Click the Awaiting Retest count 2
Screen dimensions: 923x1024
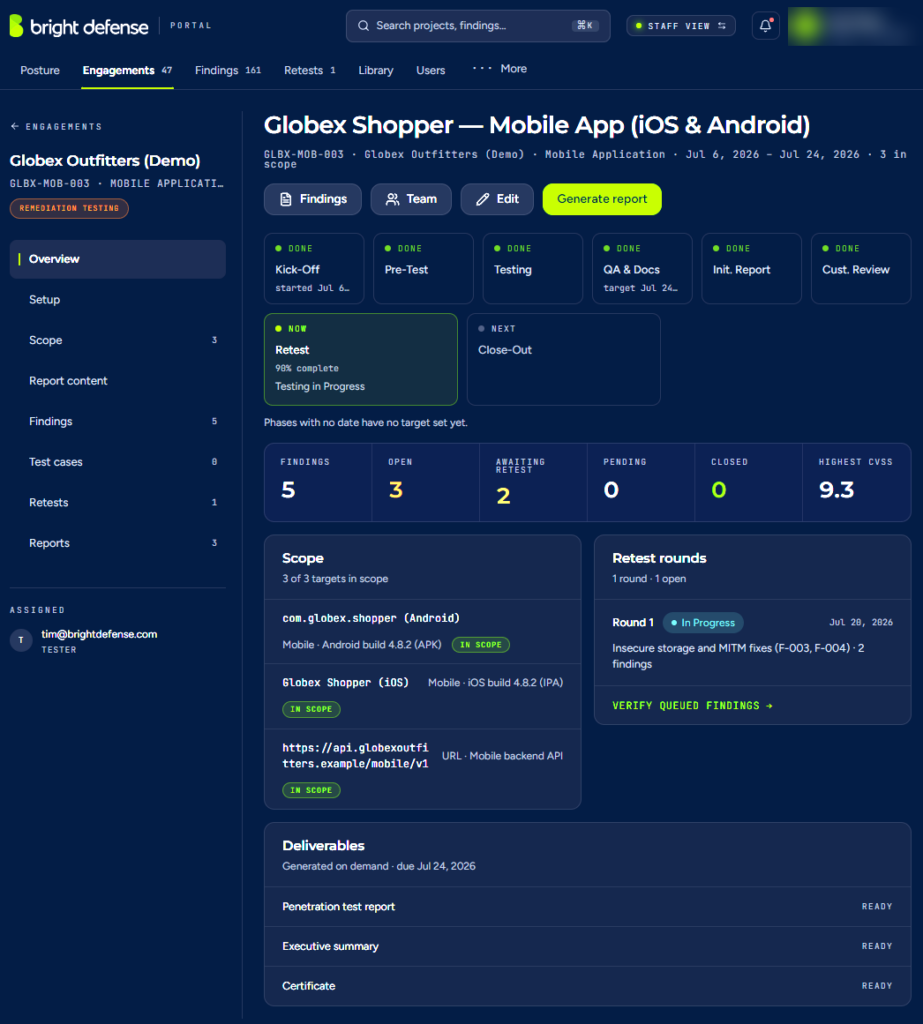(x=503, y=496)
